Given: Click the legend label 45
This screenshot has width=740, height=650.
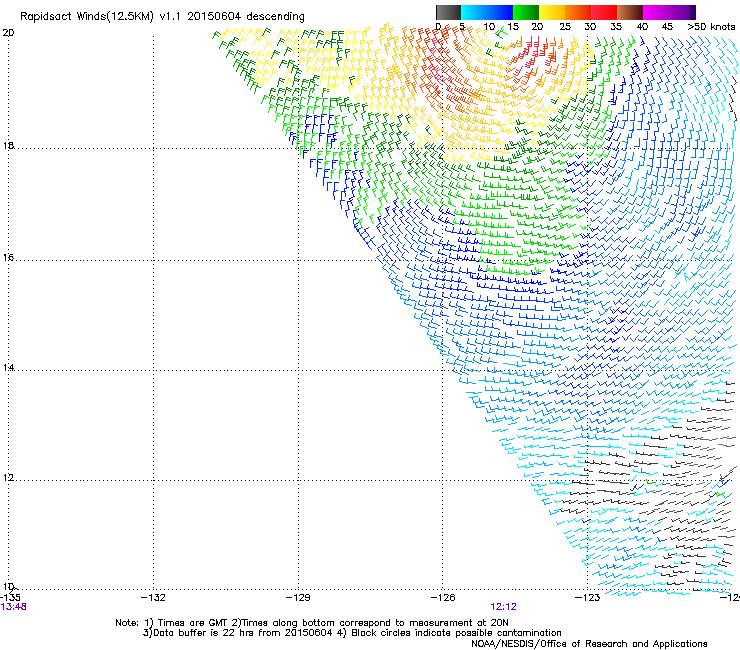Looking at the screenshot, I should (666, 27).
